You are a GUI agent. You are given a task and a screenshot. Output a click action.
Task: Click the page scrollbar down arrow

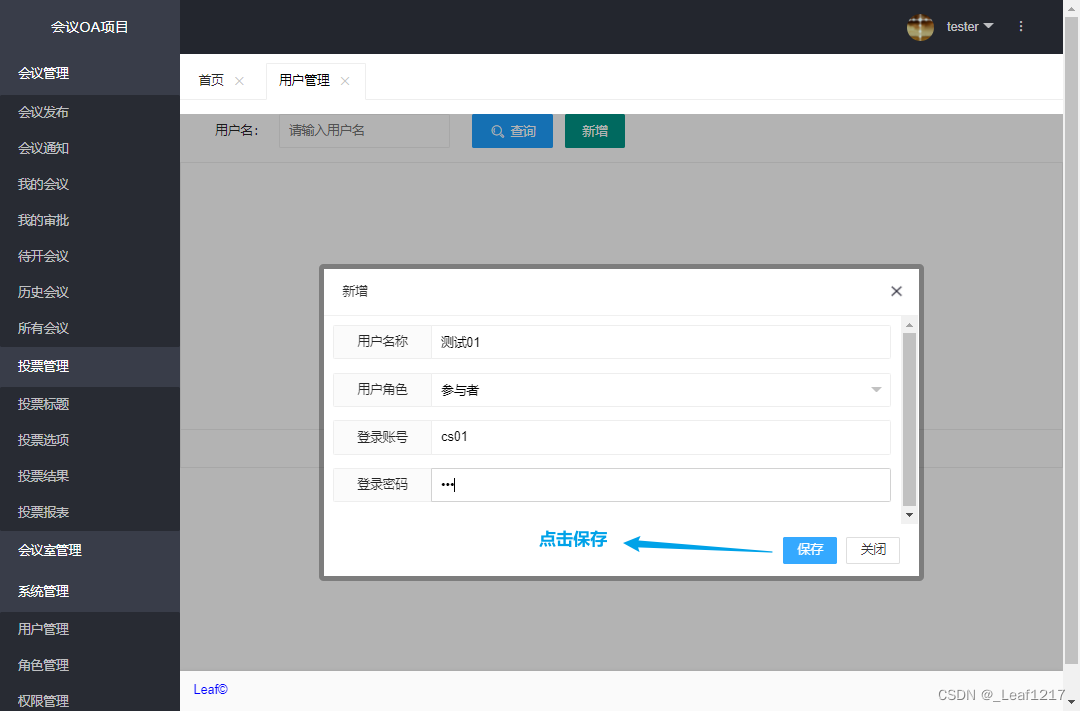pos(1071,703)
